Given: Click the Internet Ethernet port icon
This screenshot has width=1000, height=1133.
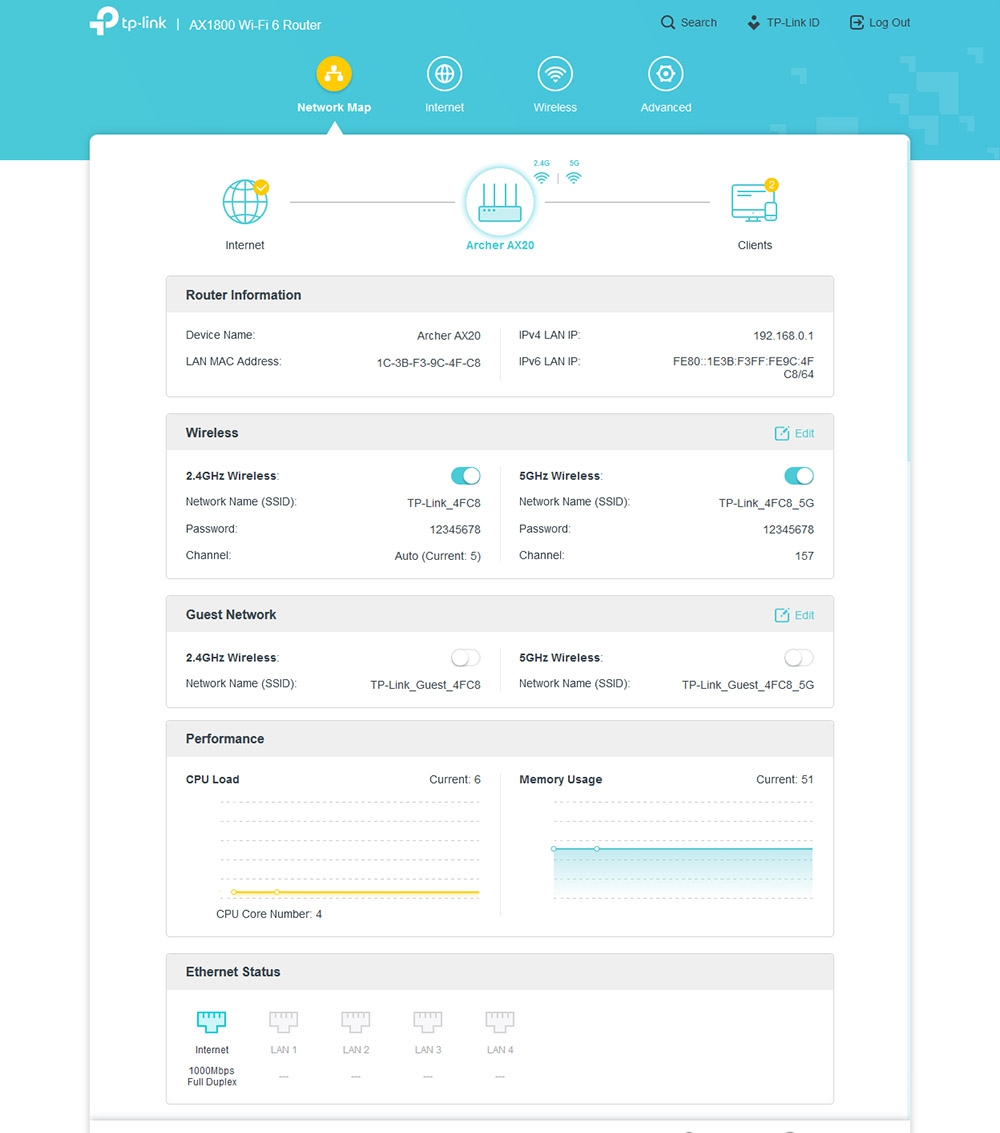Looking at the screenshot, I should tap(212, 1022).
